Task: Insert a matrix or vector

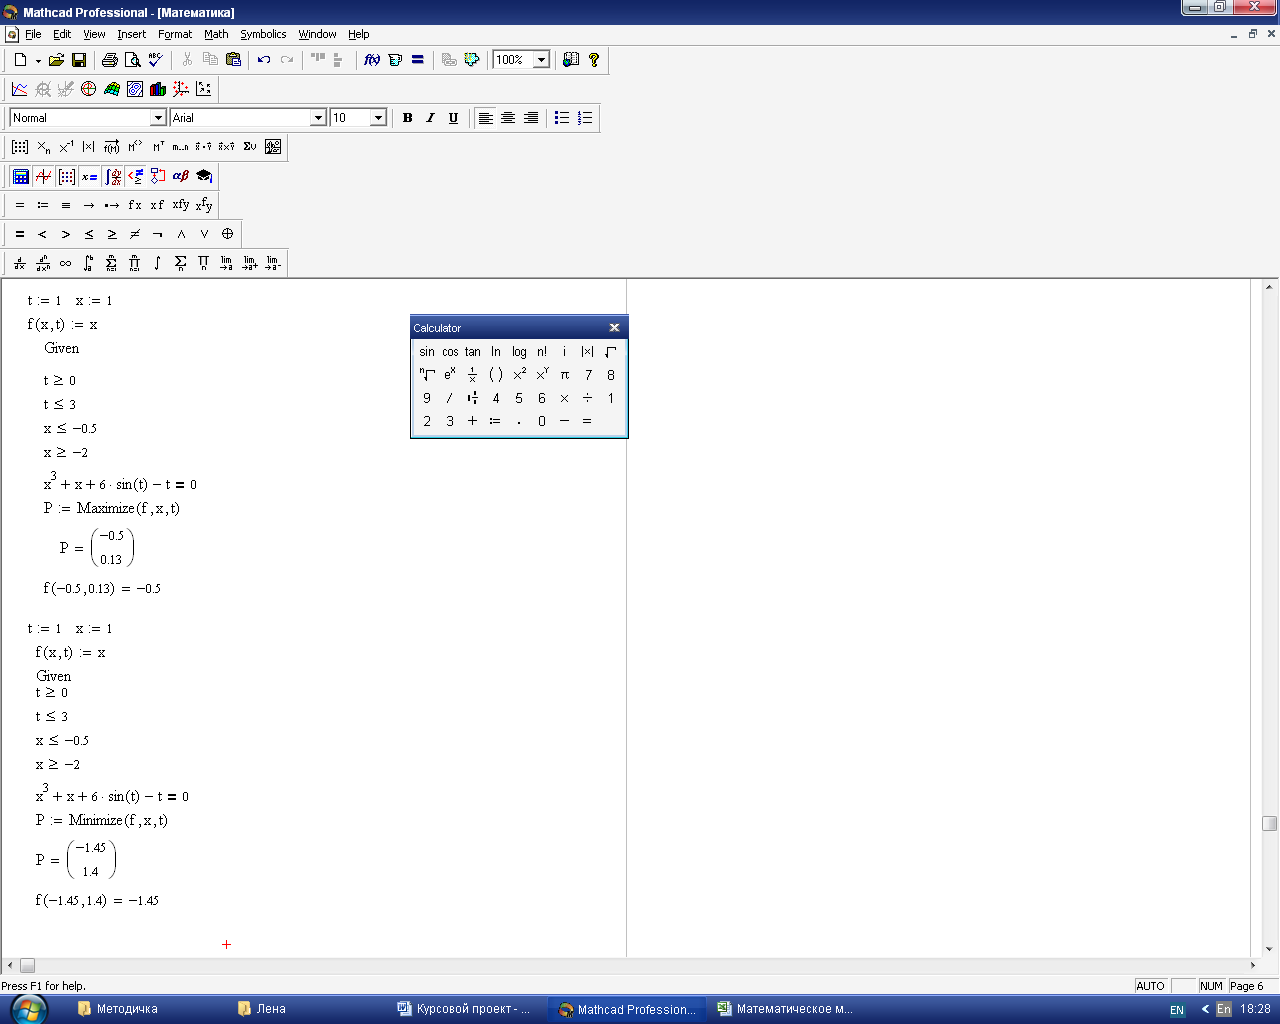Action: [x=20, y=147]
